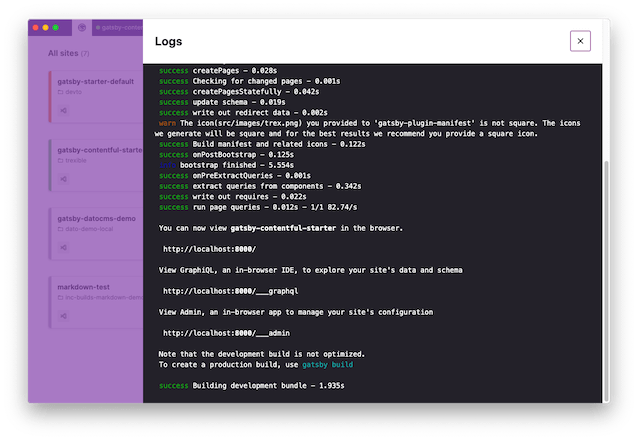The height and width of the screenshot is (440, 638).
Task: Select the gatsby-datocms-demo site title
Action: click(x=96, y=219)
